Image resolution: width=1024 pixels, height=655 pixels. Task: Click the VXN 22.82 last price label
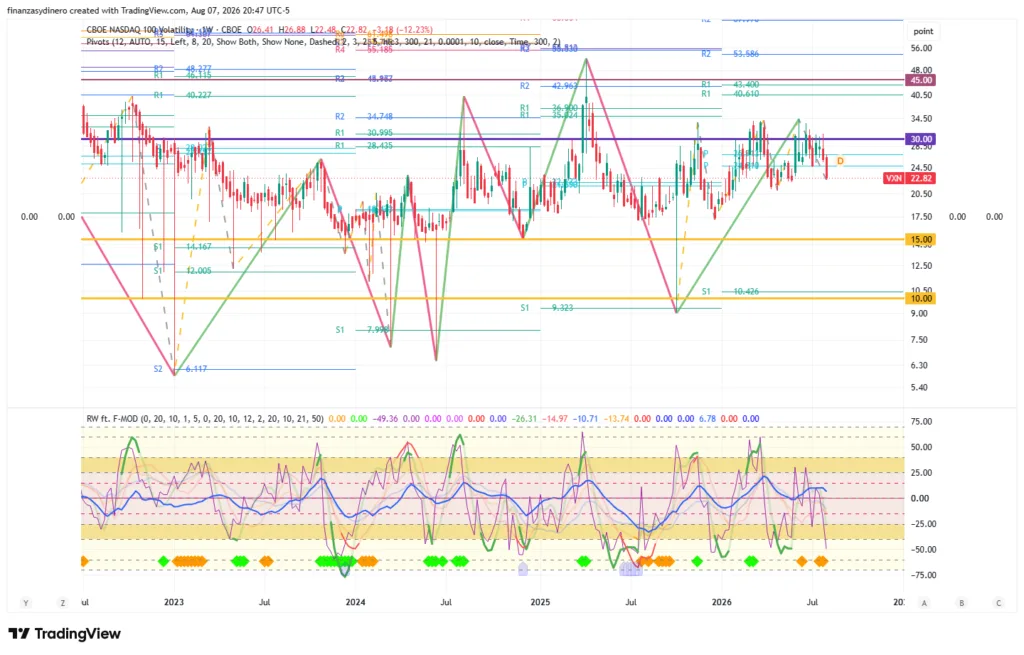909,178
